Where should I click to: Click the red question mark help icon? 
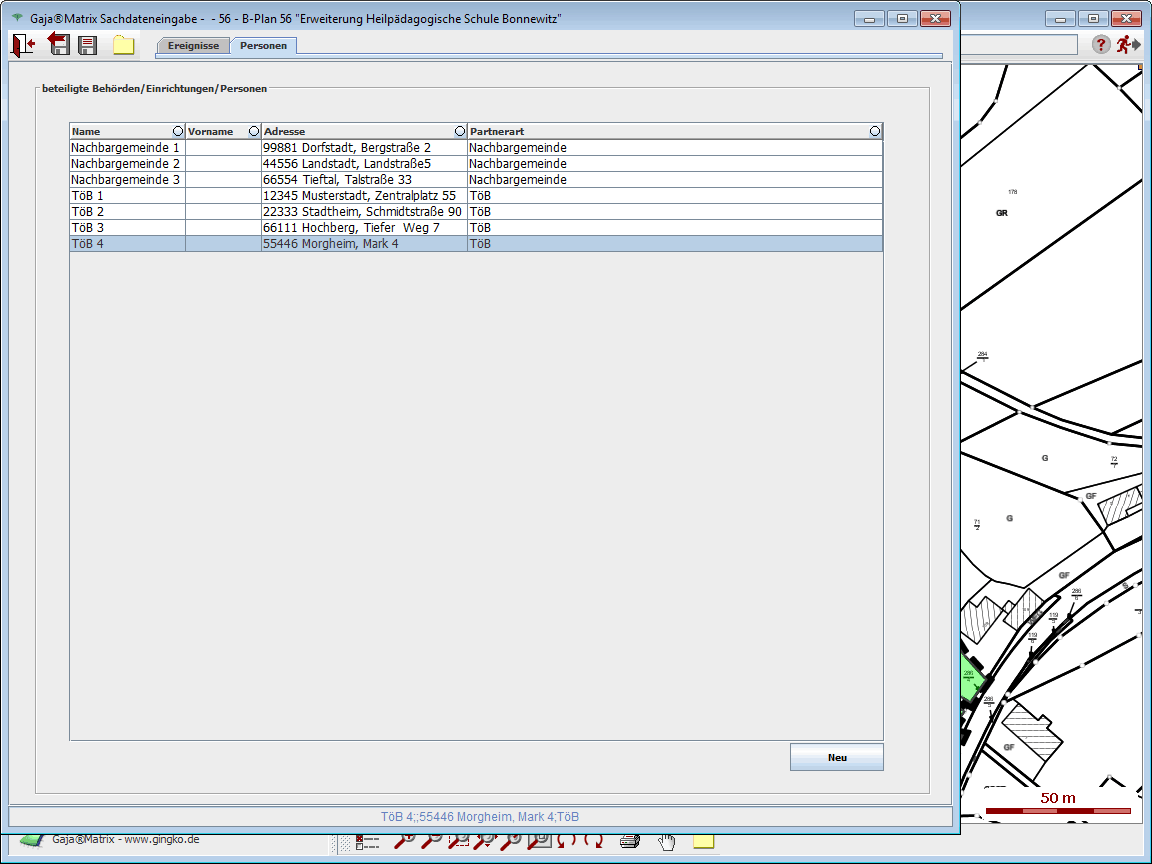coord(1100,44)
